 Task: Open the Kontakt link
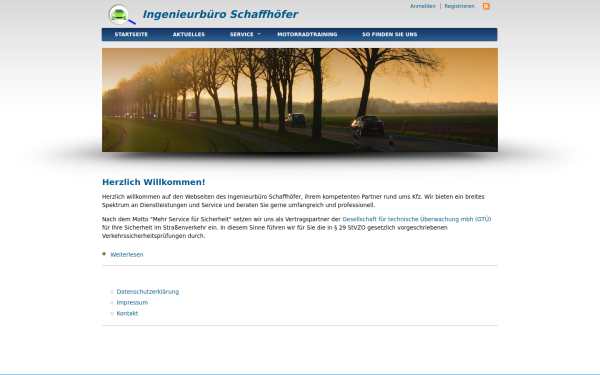[x=127, y=313]
